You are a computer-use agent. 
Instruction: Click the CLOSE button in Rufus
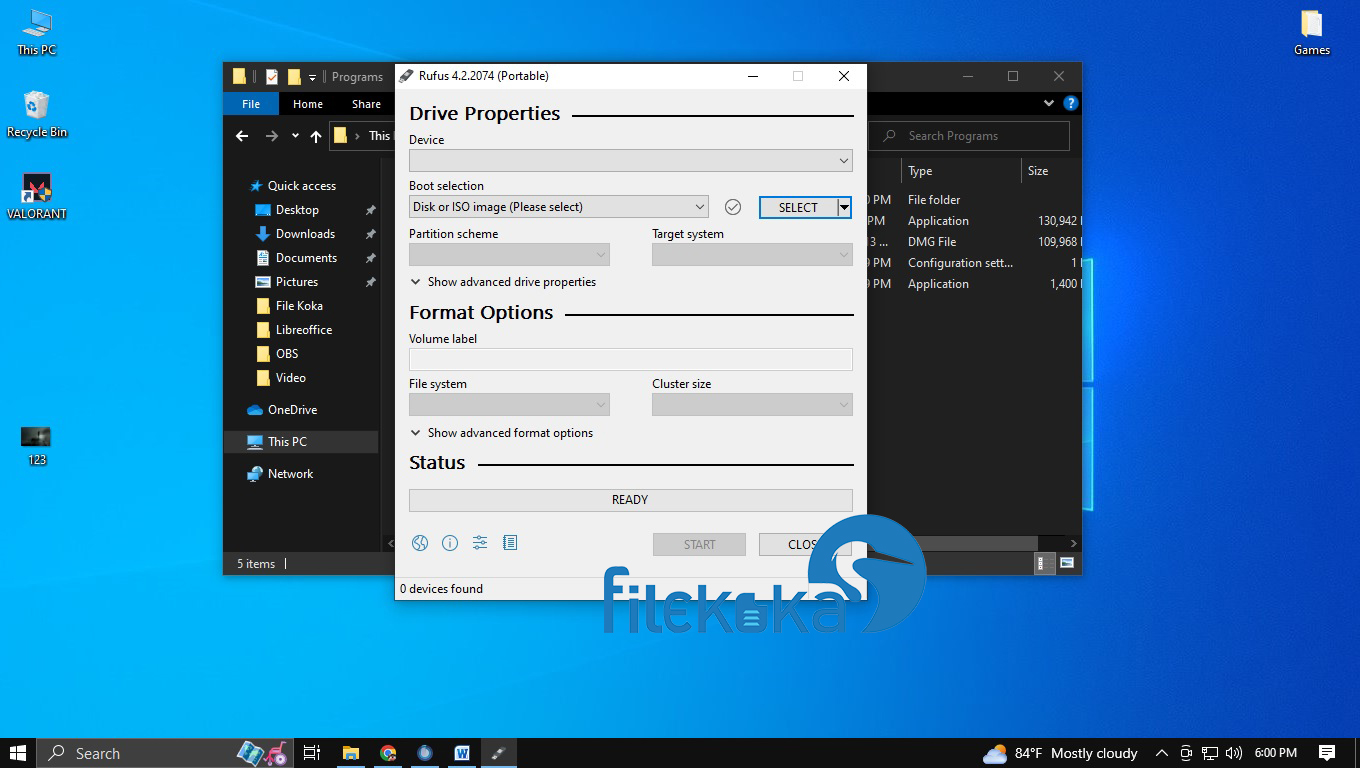805,545
